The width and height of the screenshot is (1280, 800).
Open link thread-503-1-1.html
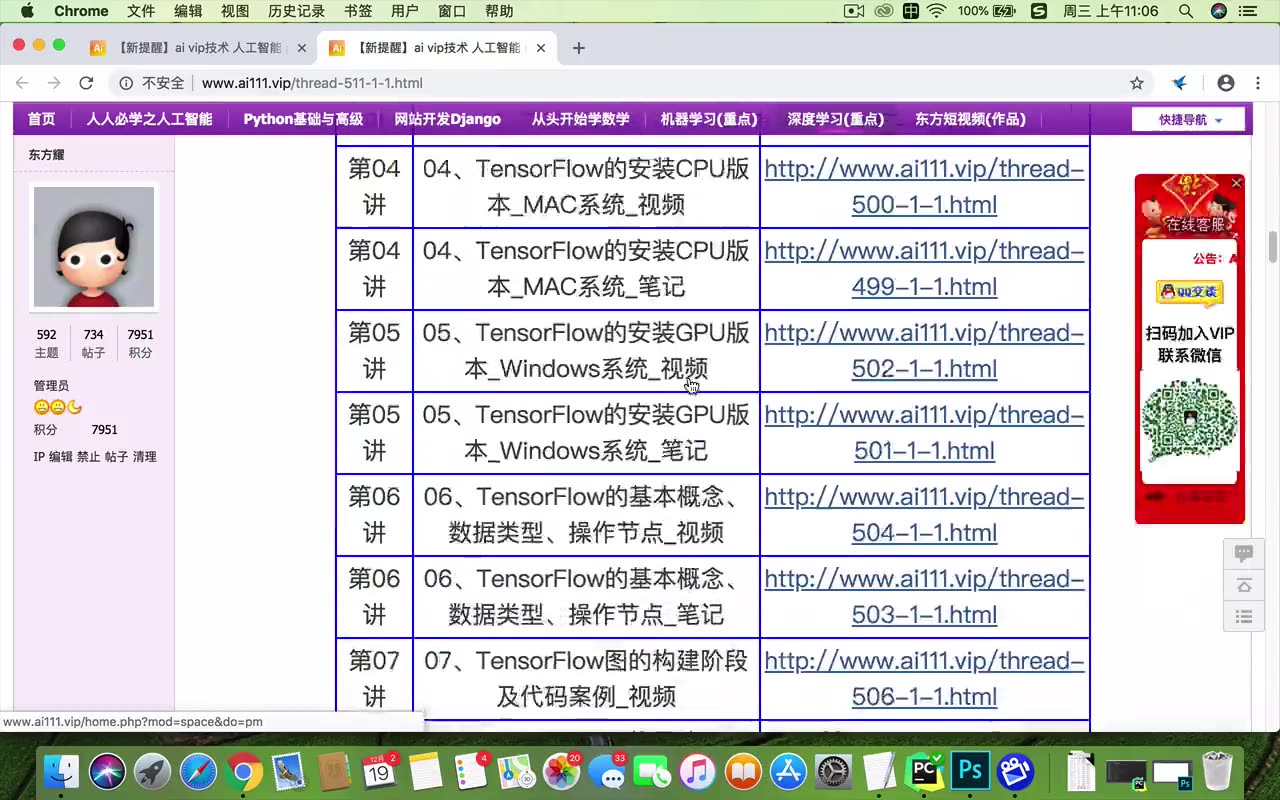pos(924,597)
